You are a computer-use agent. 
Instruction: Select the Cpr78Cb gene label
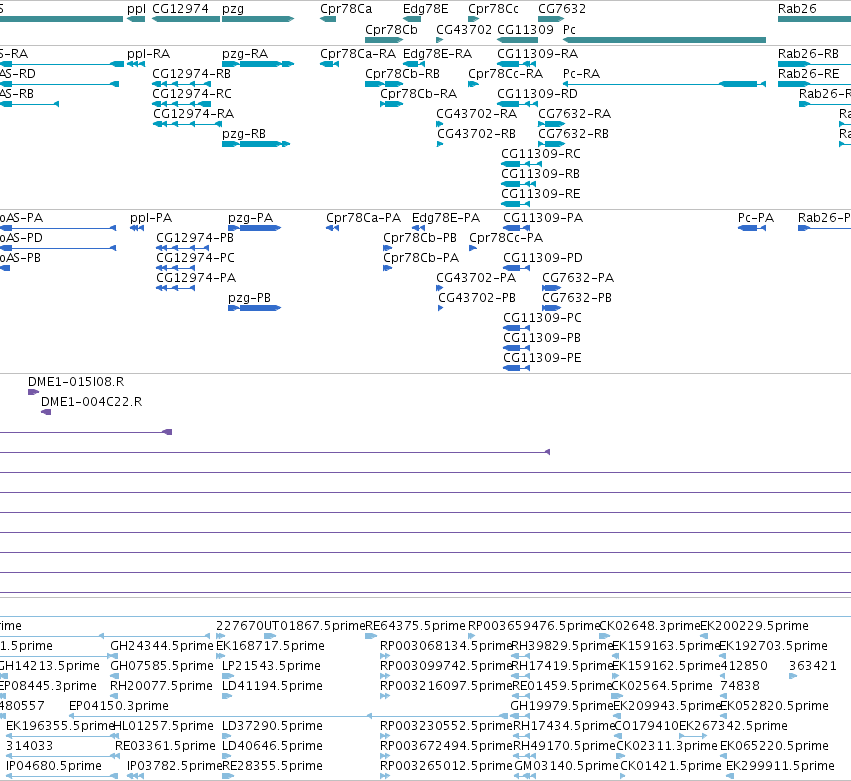click(391, 30)
